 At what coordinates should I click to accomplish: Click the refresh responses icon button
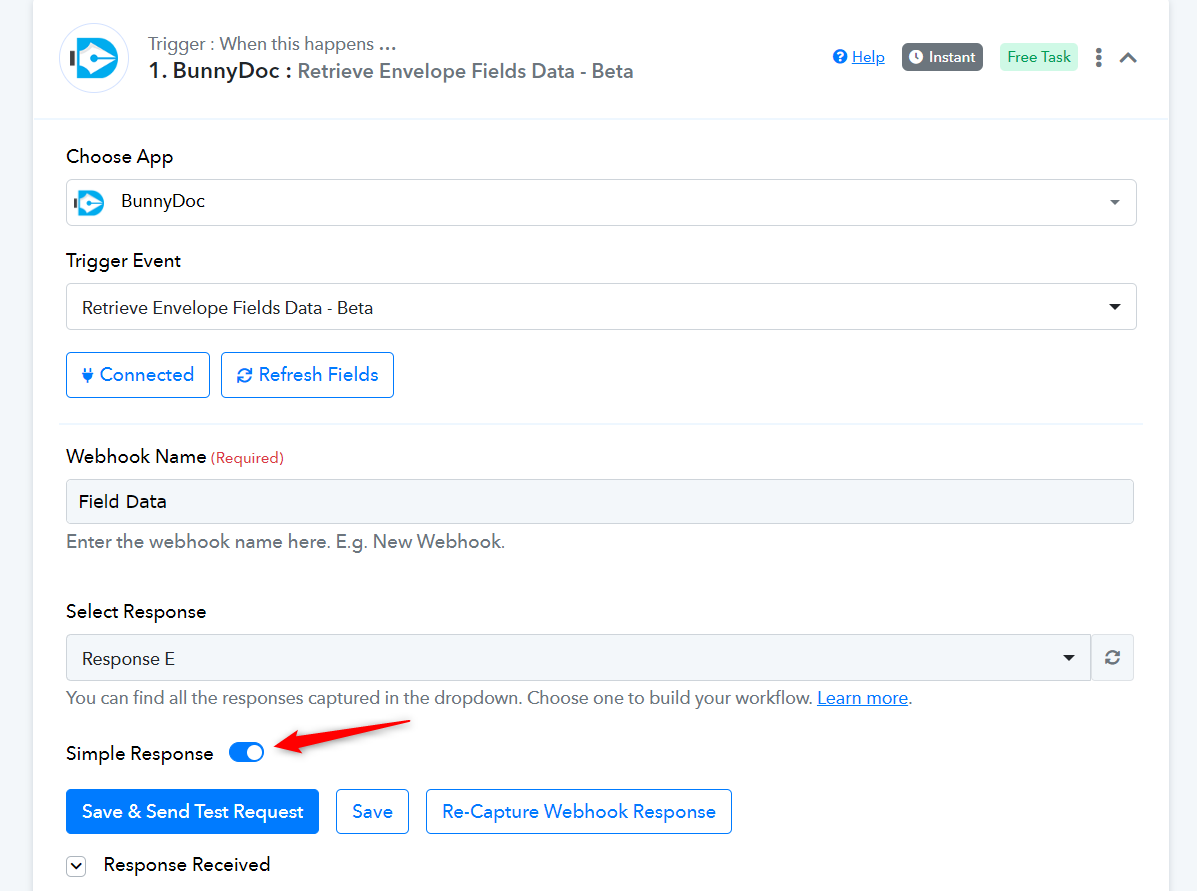[1112, 657]
